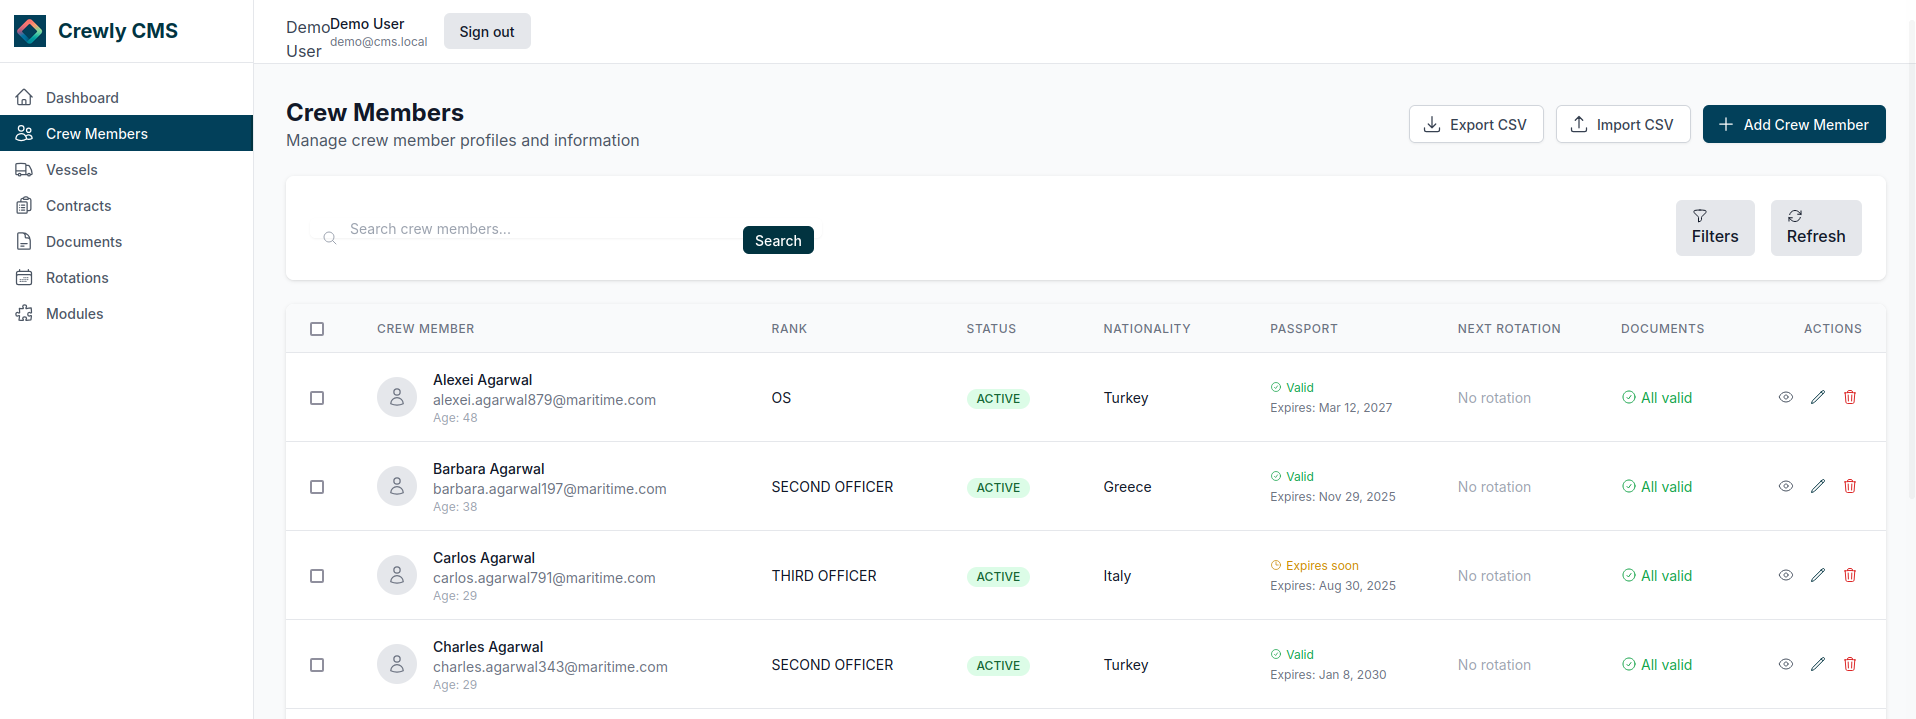
Task: Click the demo@cms.local user email
Action: 379,42
